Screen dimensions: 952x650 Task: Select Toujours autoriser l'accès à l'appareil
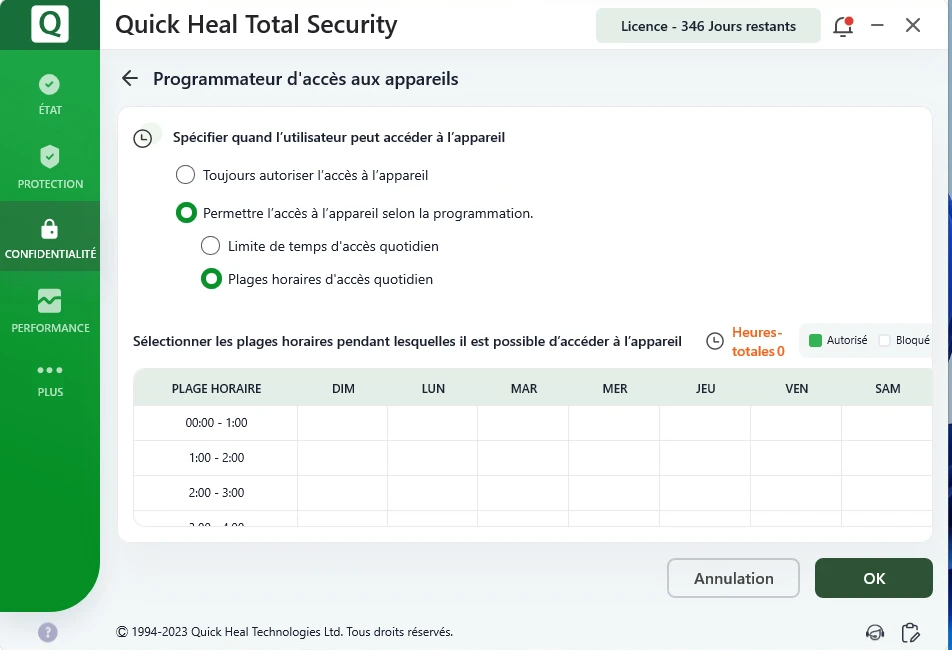tap(185, 175)
